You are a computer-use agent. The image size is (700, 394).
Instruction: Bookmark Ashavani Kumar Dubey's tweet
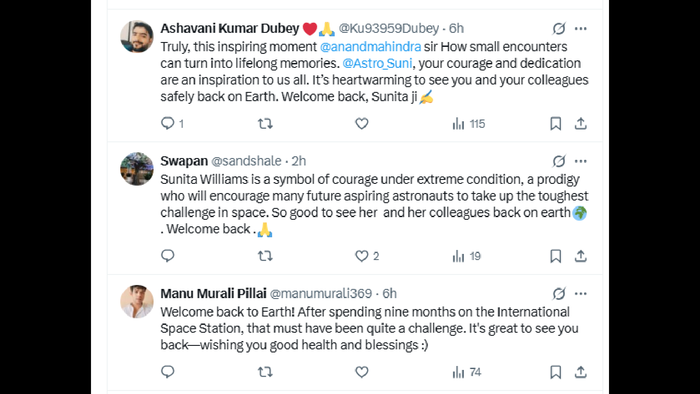555,124
